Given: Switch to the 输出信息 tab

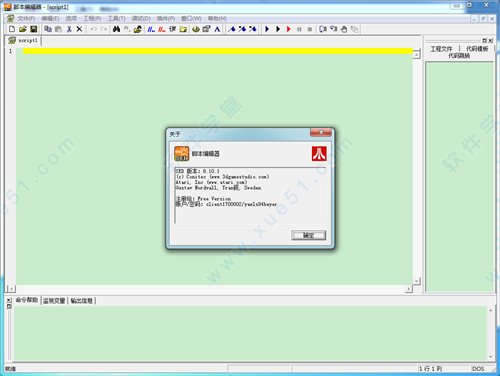Looking at the screenshot, I should coord(81,301).
